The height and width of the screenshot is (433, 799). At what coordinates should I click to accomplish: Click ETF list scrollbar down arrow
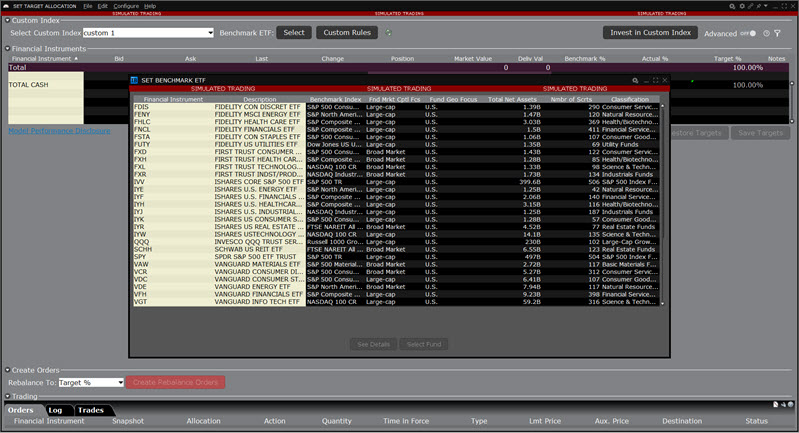[x=662, y=304]
